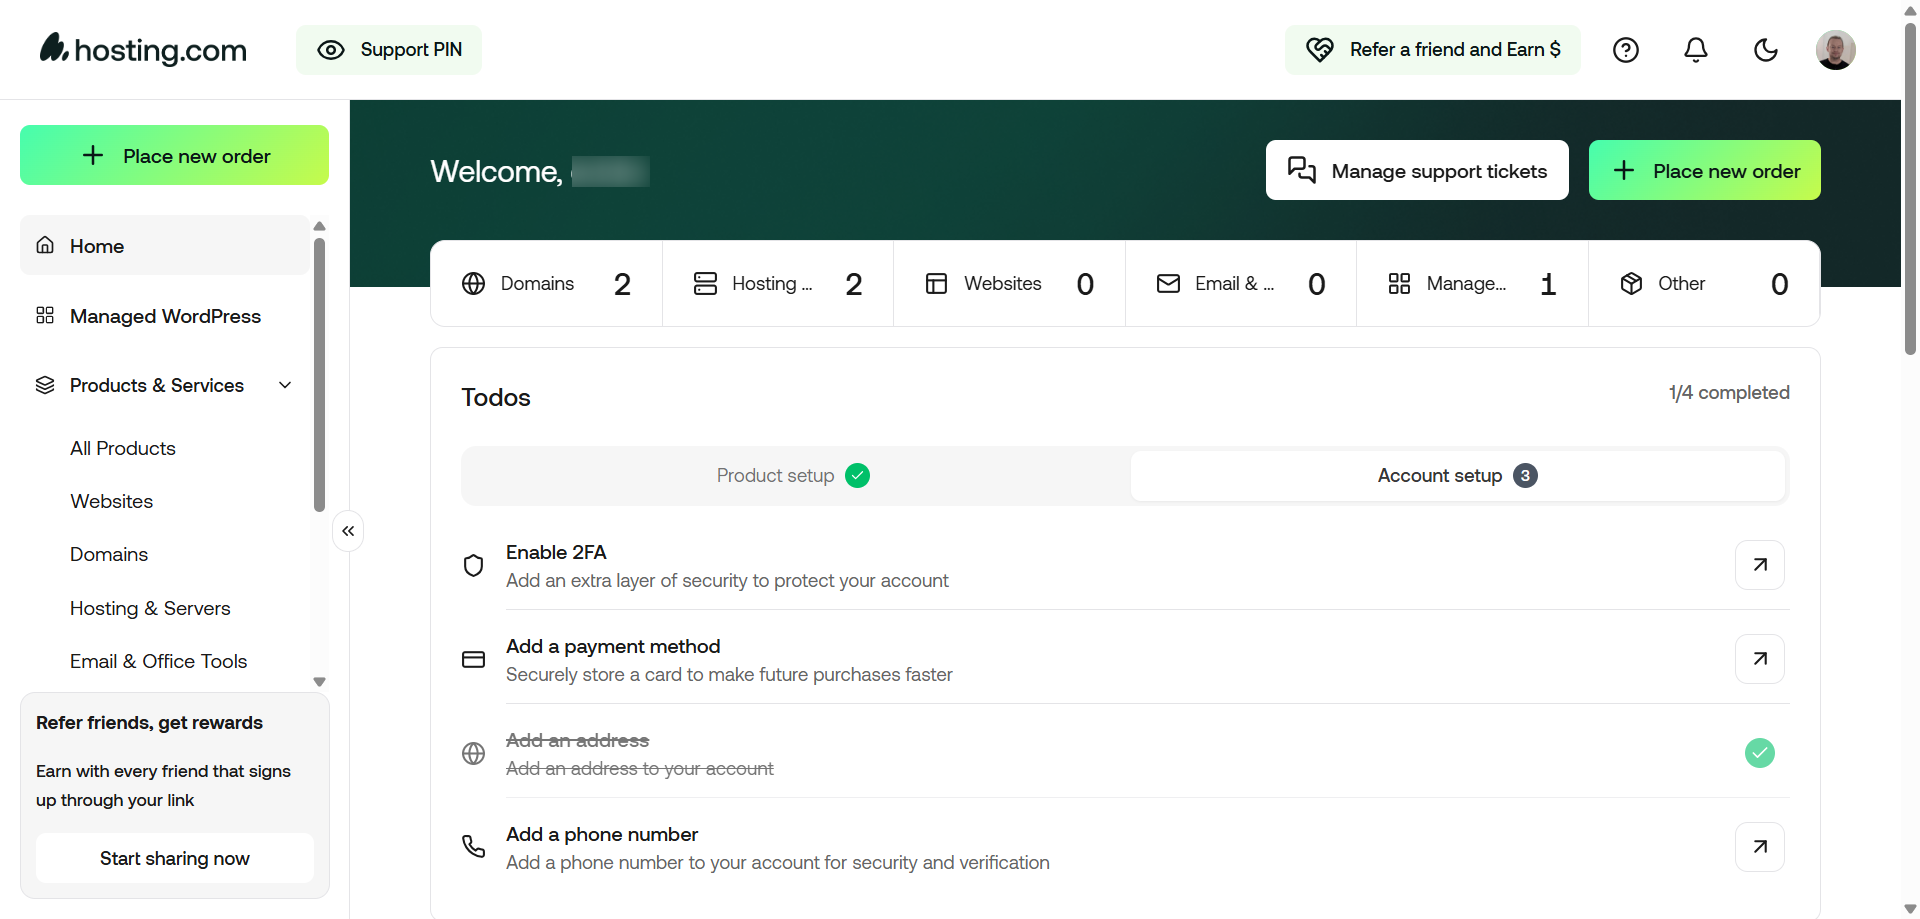Open Hosting & Servers submenu item
Image resolution: width=1920 pixels, height=919 pixels.
150,608
